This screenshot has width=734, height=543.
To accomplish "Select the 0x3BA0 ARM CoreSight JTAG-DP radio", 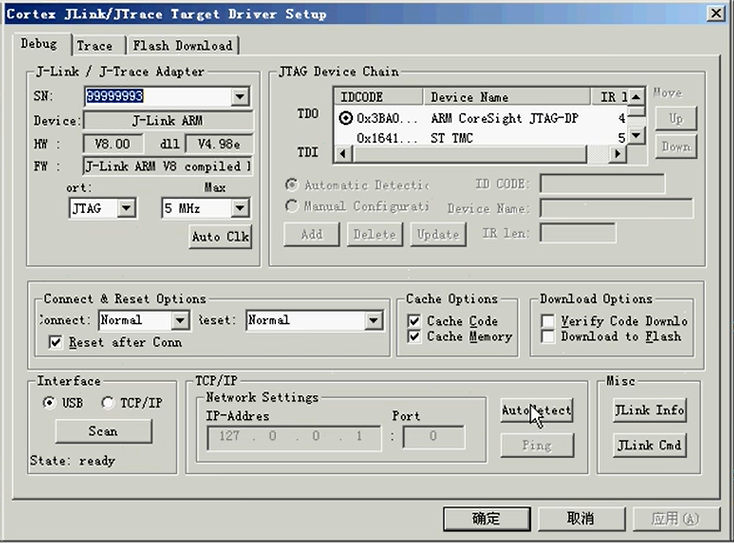I will (x=345, y=118).
